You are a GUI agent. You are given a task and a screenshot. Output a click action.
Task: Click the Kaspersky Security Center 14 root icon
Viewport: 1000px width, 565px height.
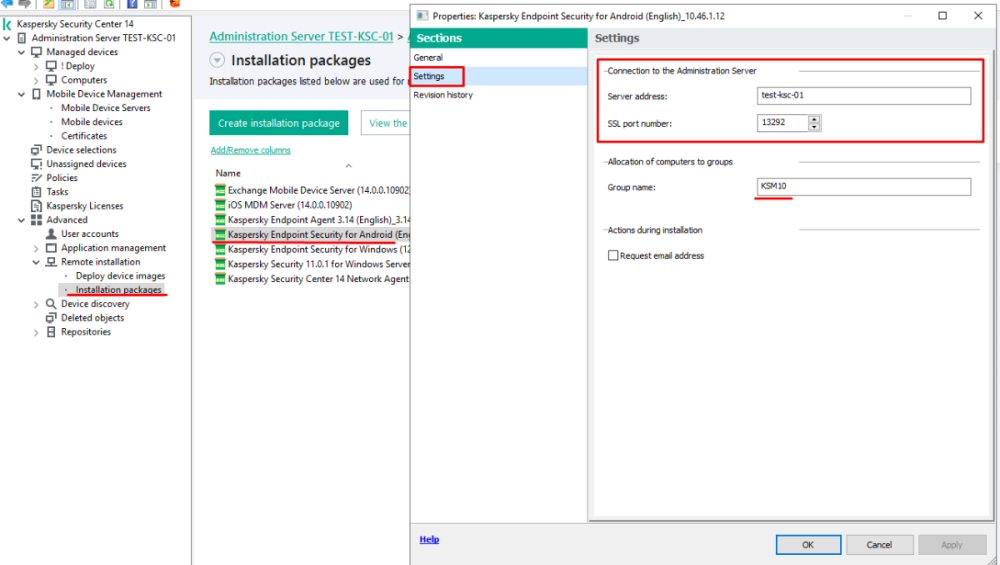pyautogui.click(x=7, y=24)
